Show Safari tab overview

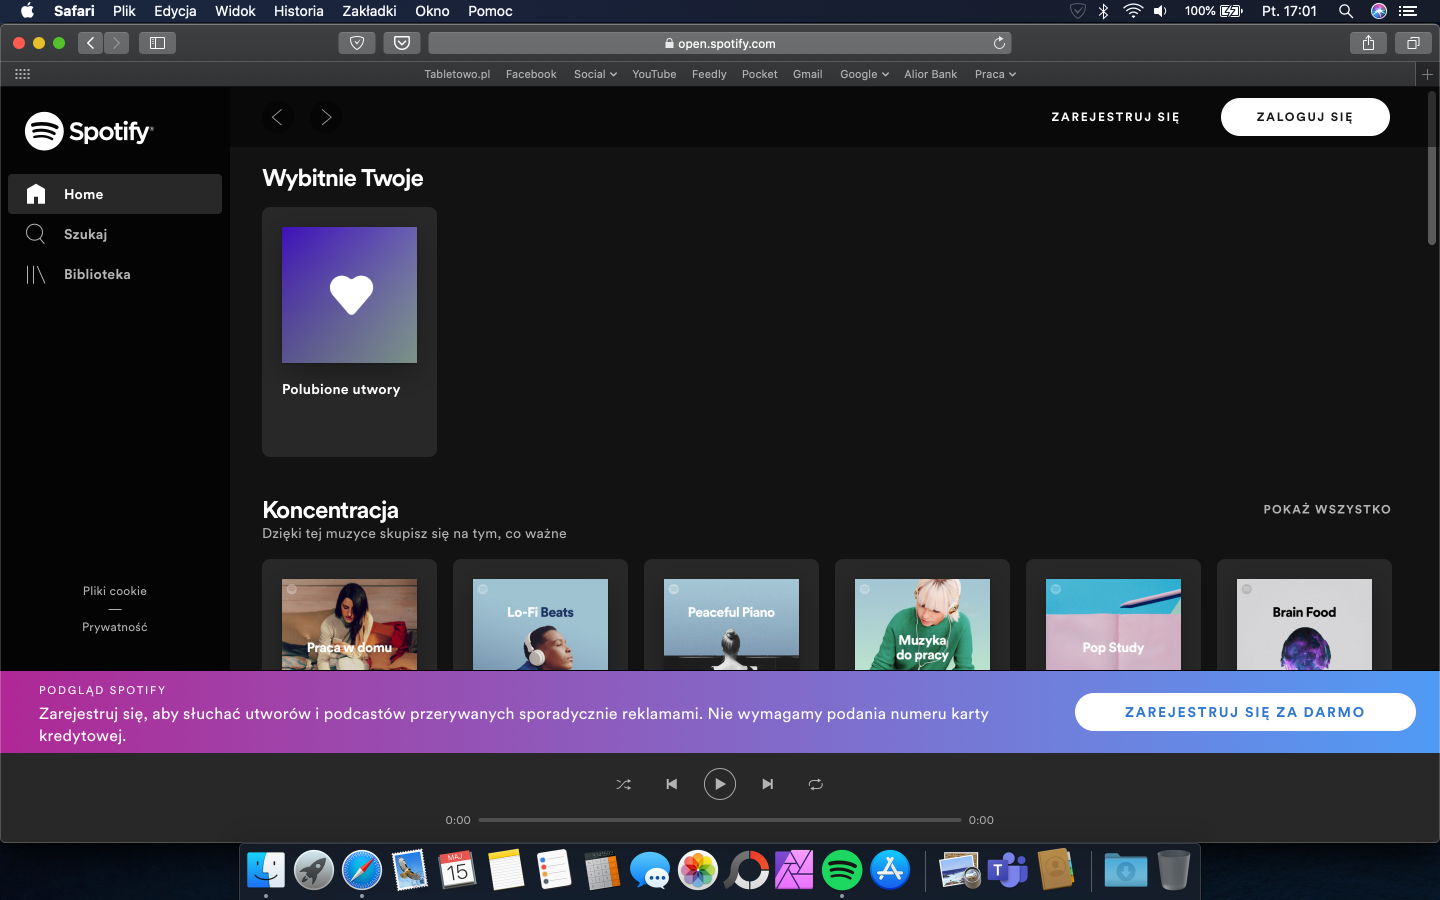coord(1413,43)
